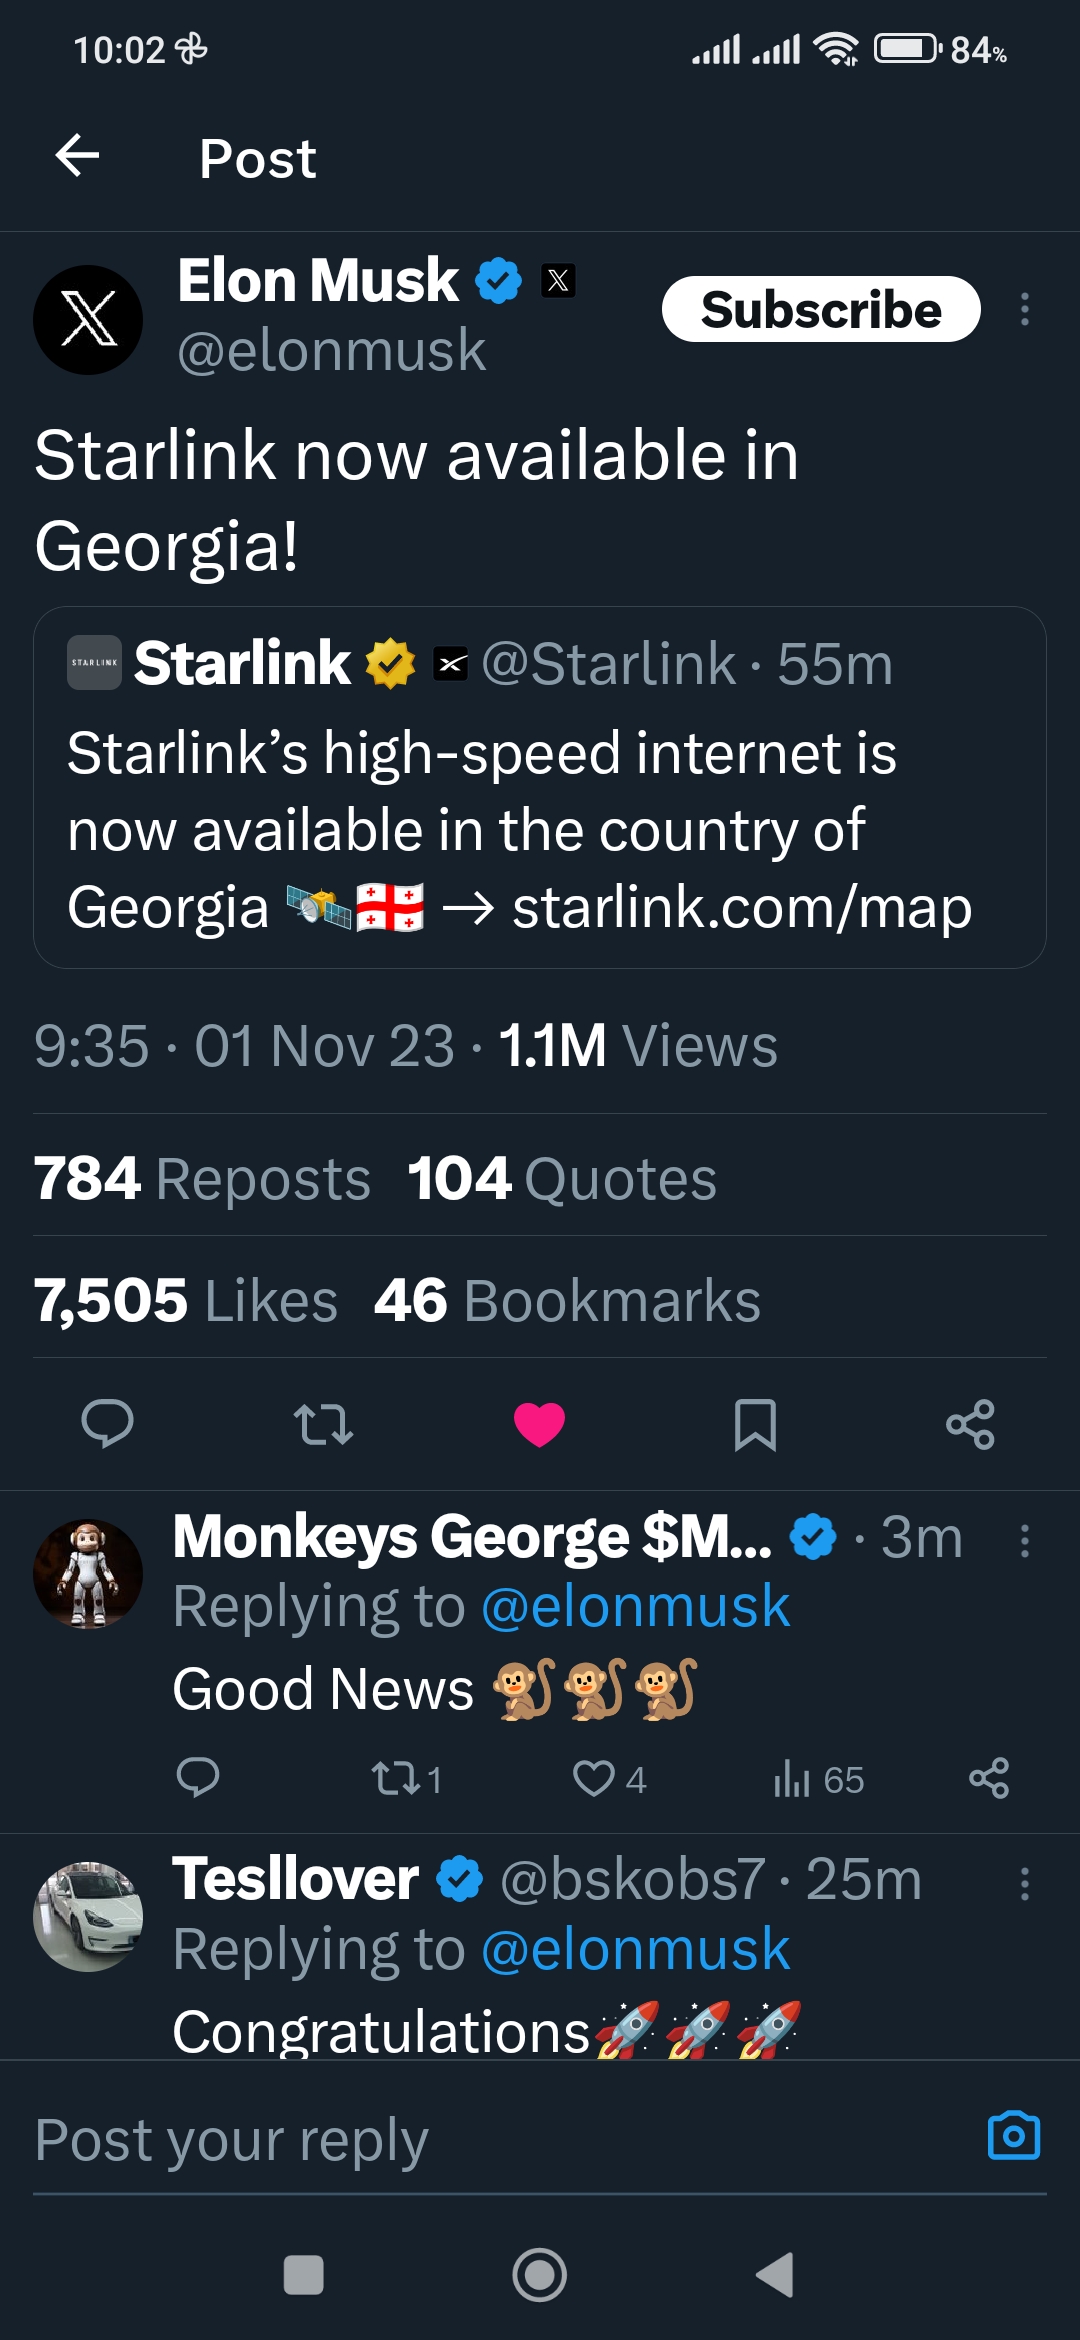Open three-dot menu on Tesllover reply
This screenshot has height=2340, width=1080.
click(1024, 1884)
